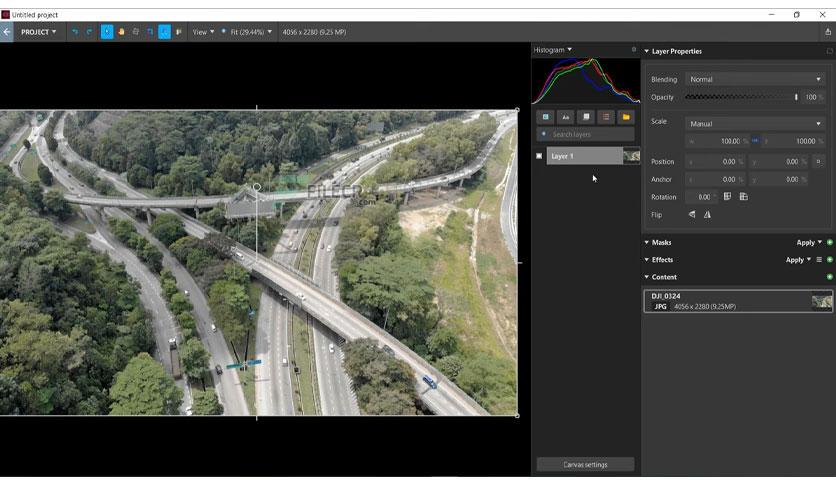
Task: Open the Effects Apply dropdown
Action: tap(798, 260)
